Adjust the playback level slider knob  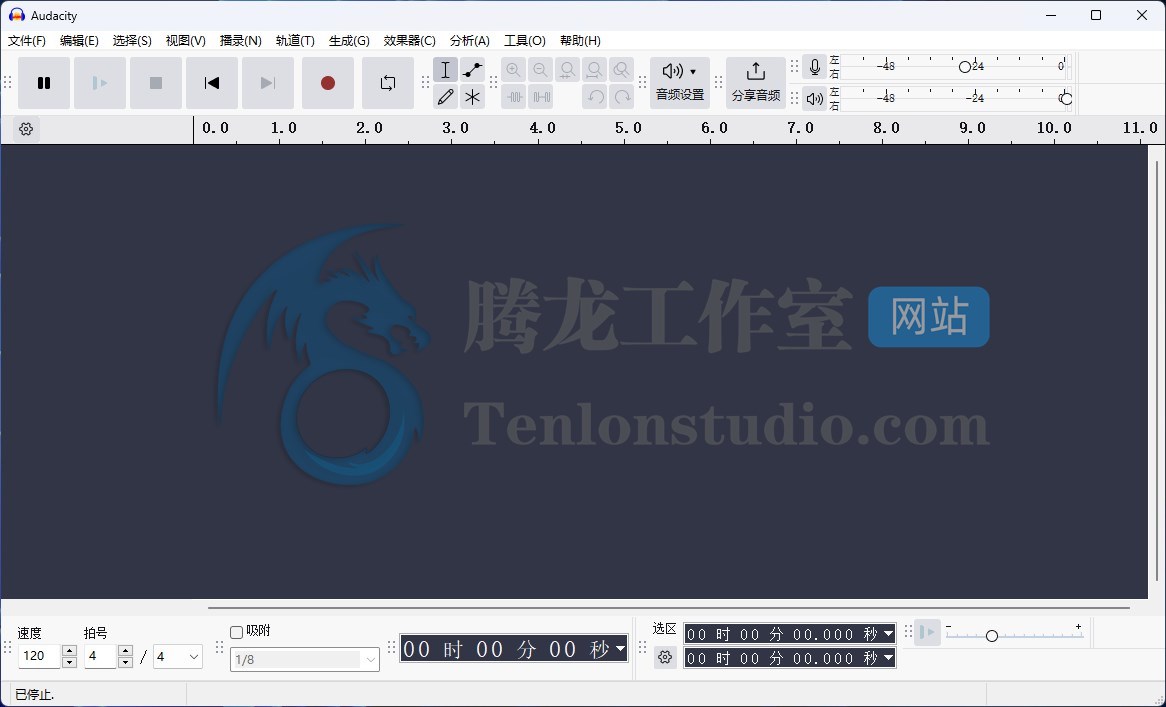[1066, 98]
